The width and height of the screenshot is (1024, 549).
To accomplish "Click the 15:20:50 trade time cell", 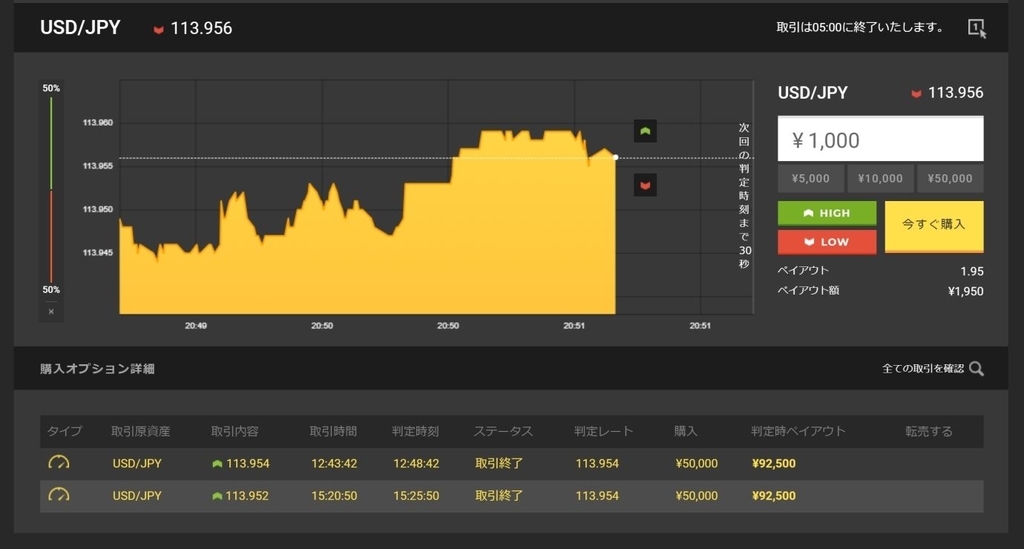I will [x=334, y=495].
